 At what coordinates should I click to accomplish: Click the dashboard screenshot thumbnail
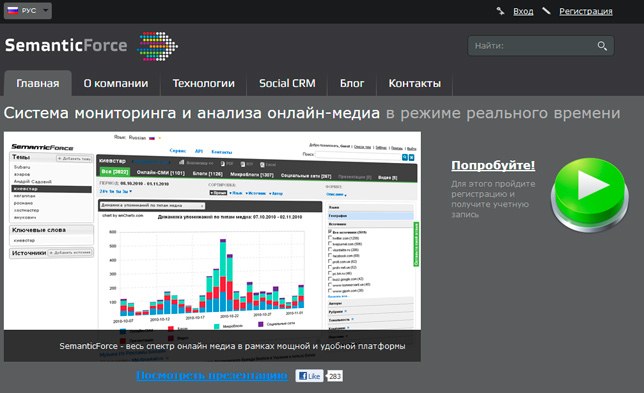(212, 246)
